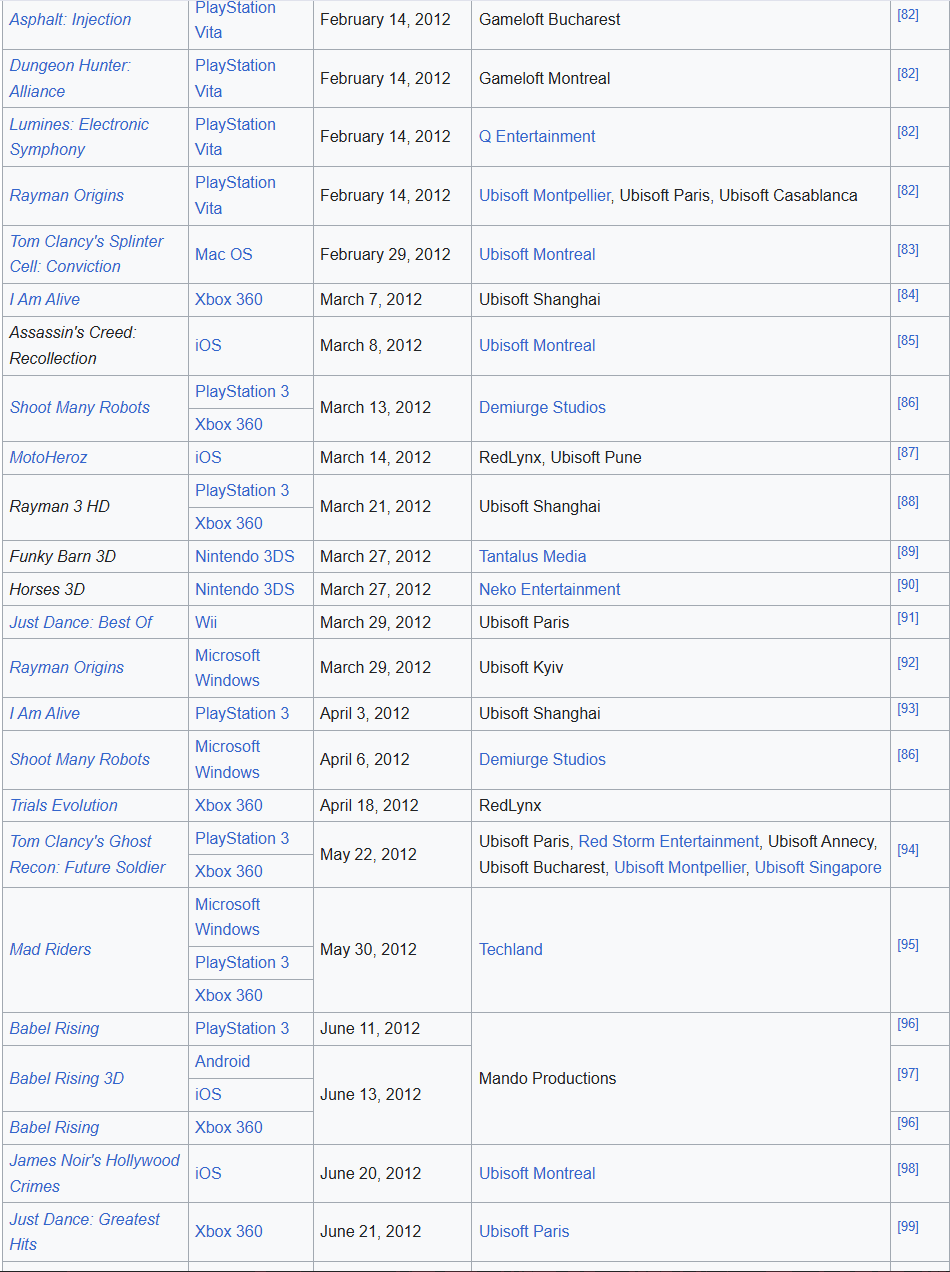Open the MotoHeroz game link
The image size is (950, 1272).
tap(48, 457)
